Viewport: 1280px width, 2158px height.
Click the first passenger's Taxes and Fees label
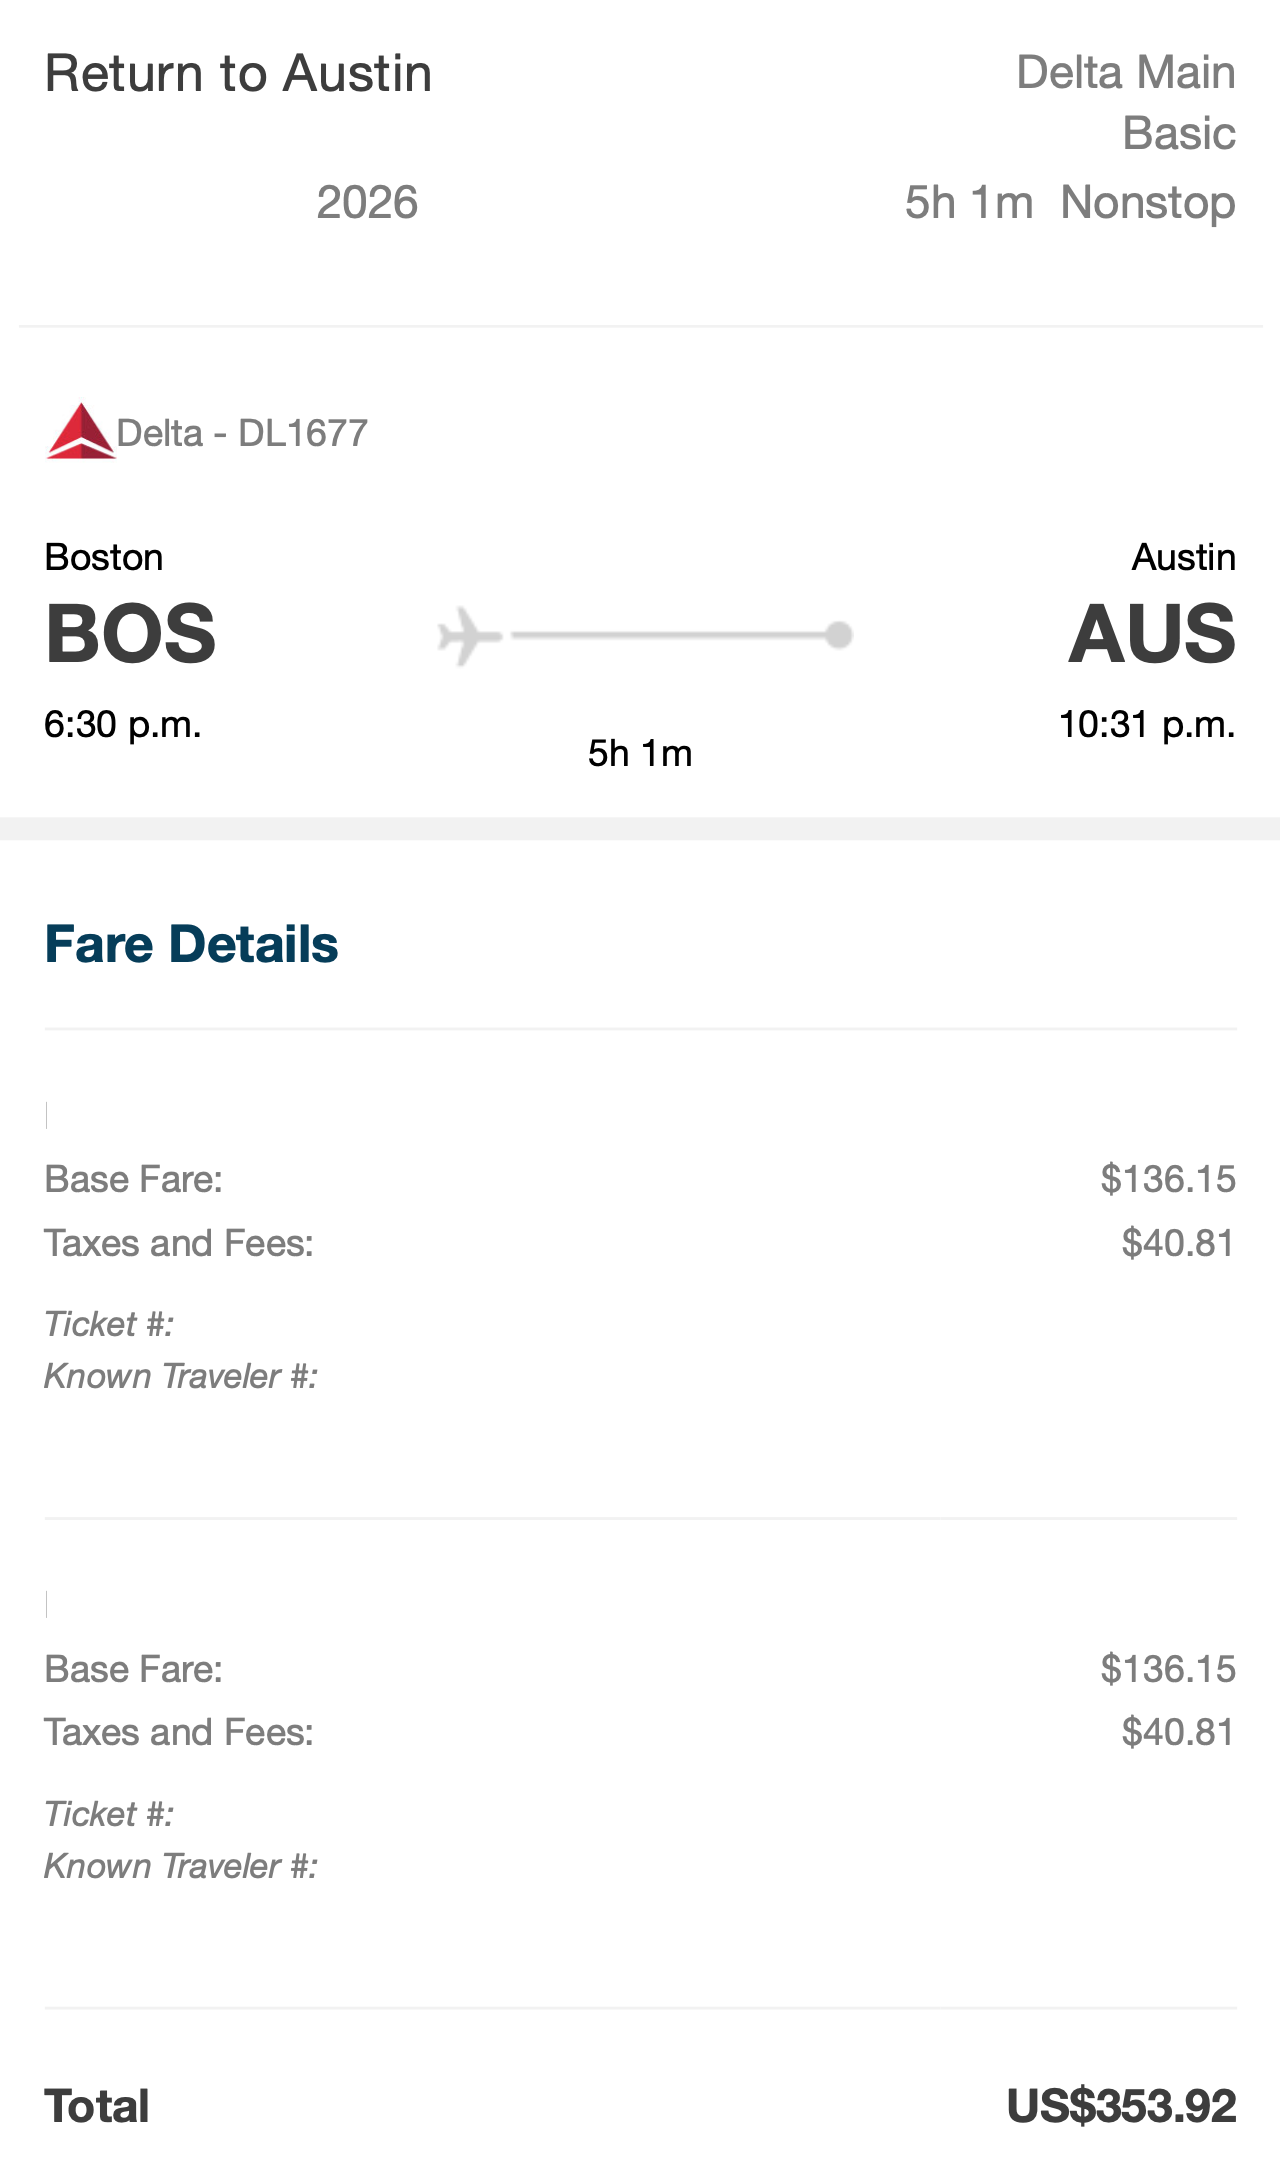tap(179, 1243)
